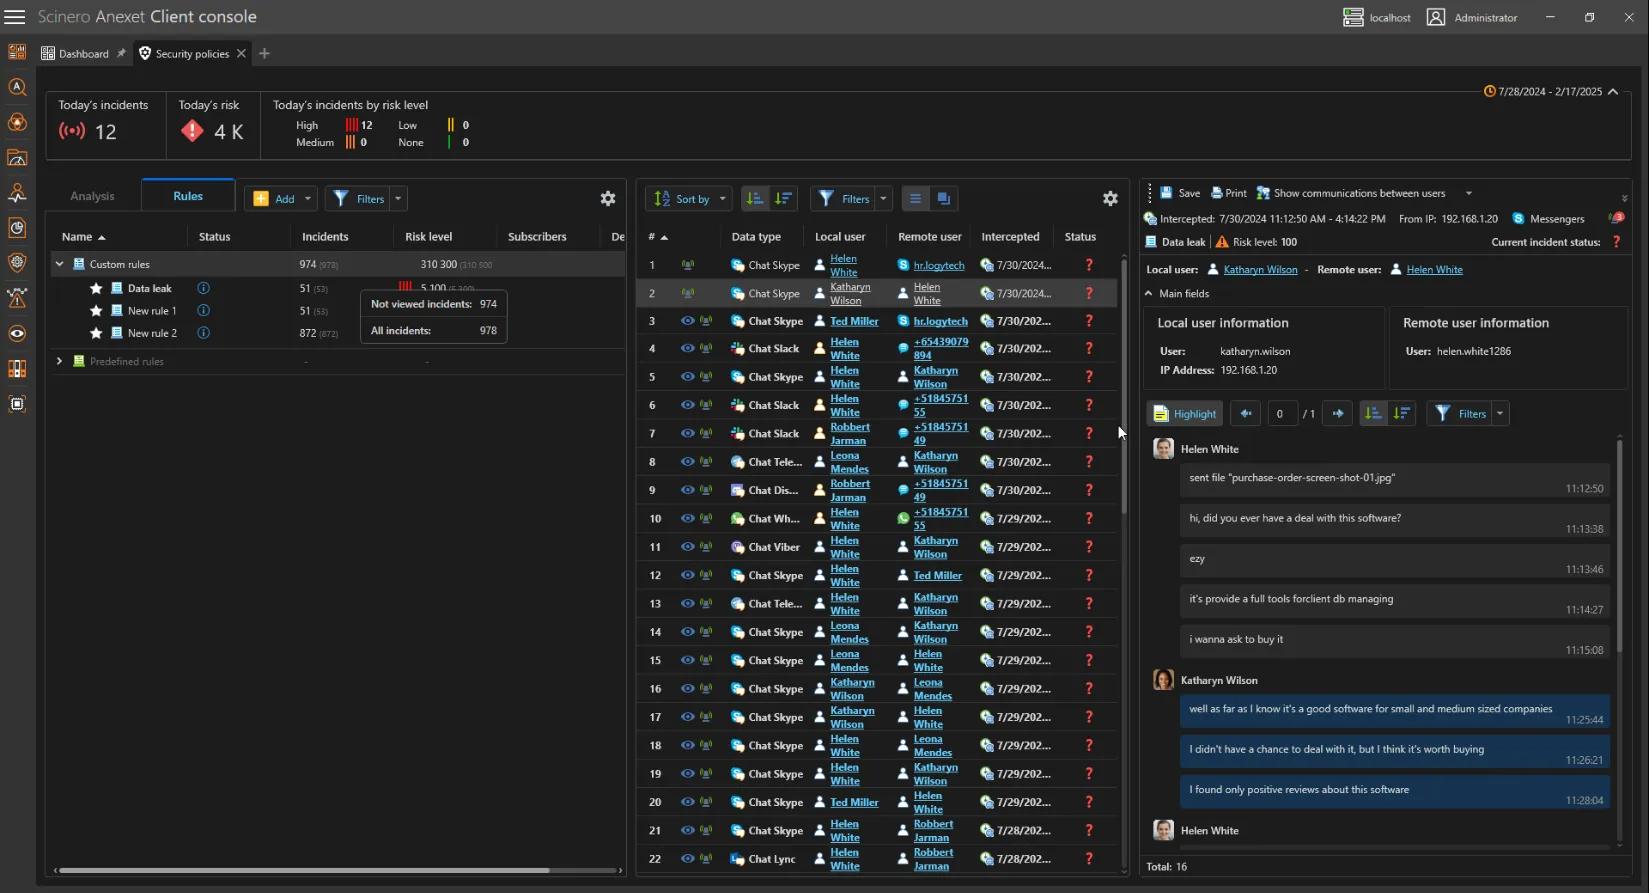Viewport: 1649px width, 893px height.
Task: Open the chat Filters dropdown arrow
Action: coord(1500,413)
